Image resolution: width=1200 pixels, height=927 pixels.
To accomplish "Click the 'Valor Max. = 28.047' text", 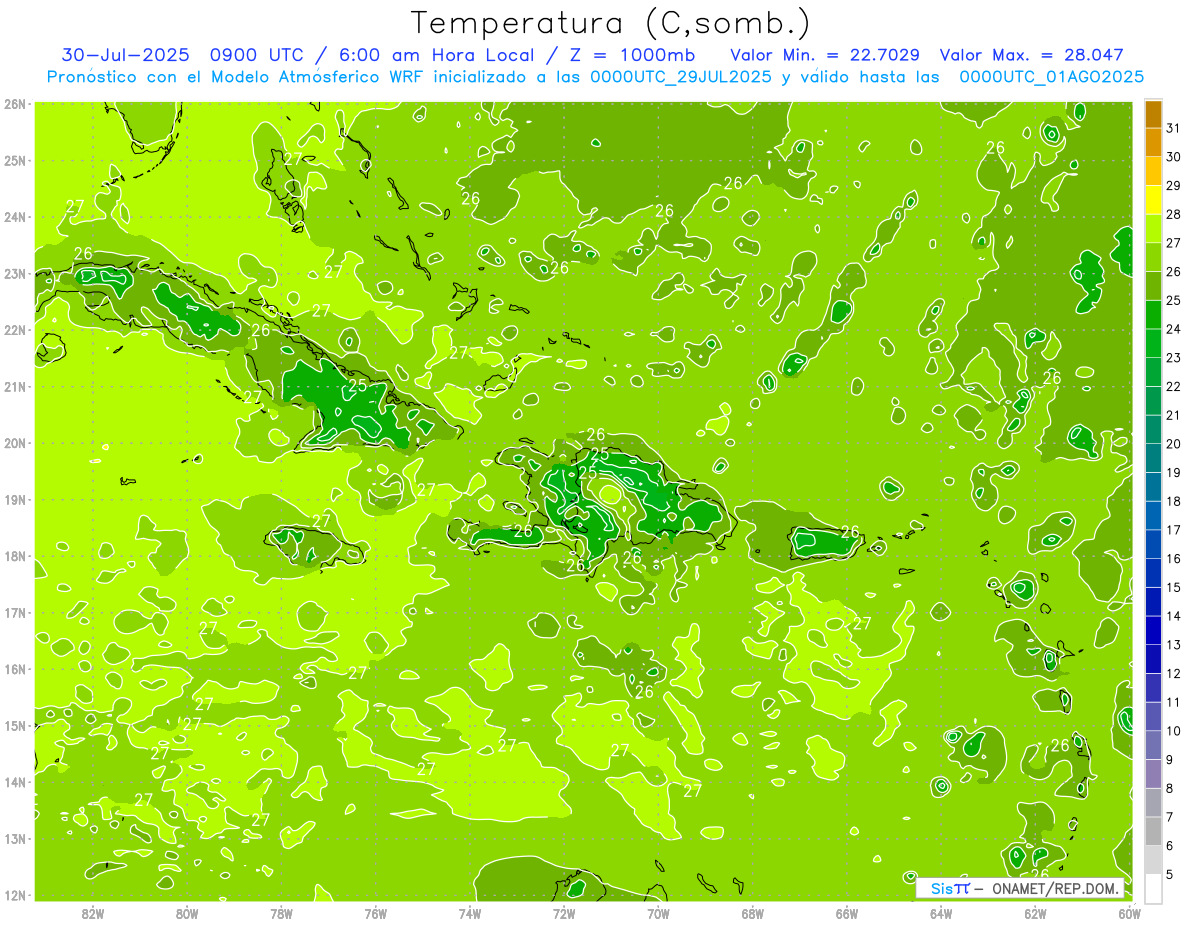I will click(1034, 55).
